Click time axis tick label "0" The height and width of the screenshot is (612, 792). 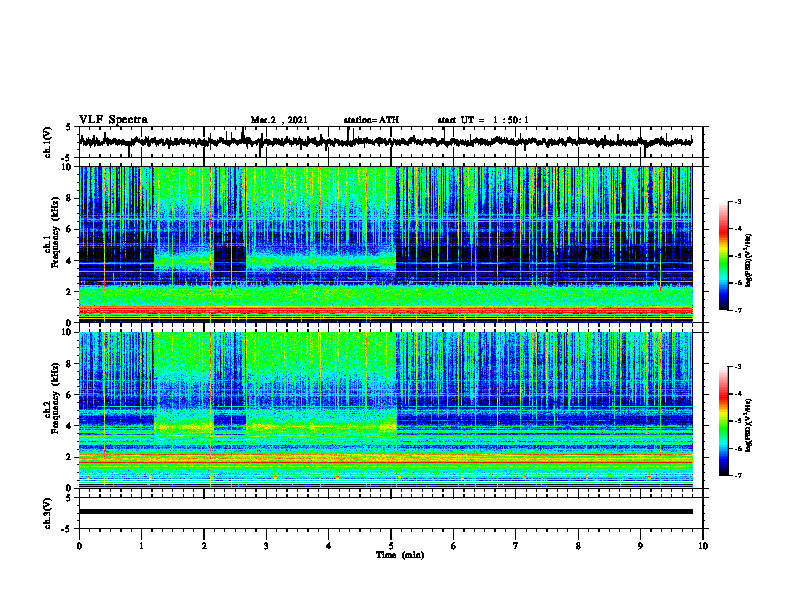79,546
